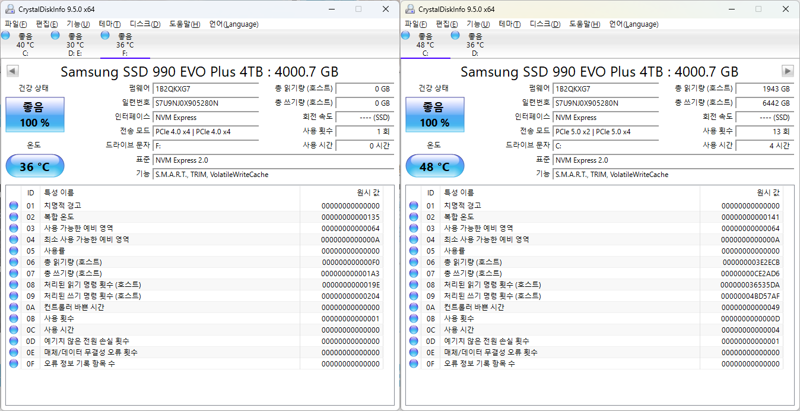Screen dimensions: 800x411
Task: Click the firmware field 1B2QKXG7 in left window
Action: (206, 89)
